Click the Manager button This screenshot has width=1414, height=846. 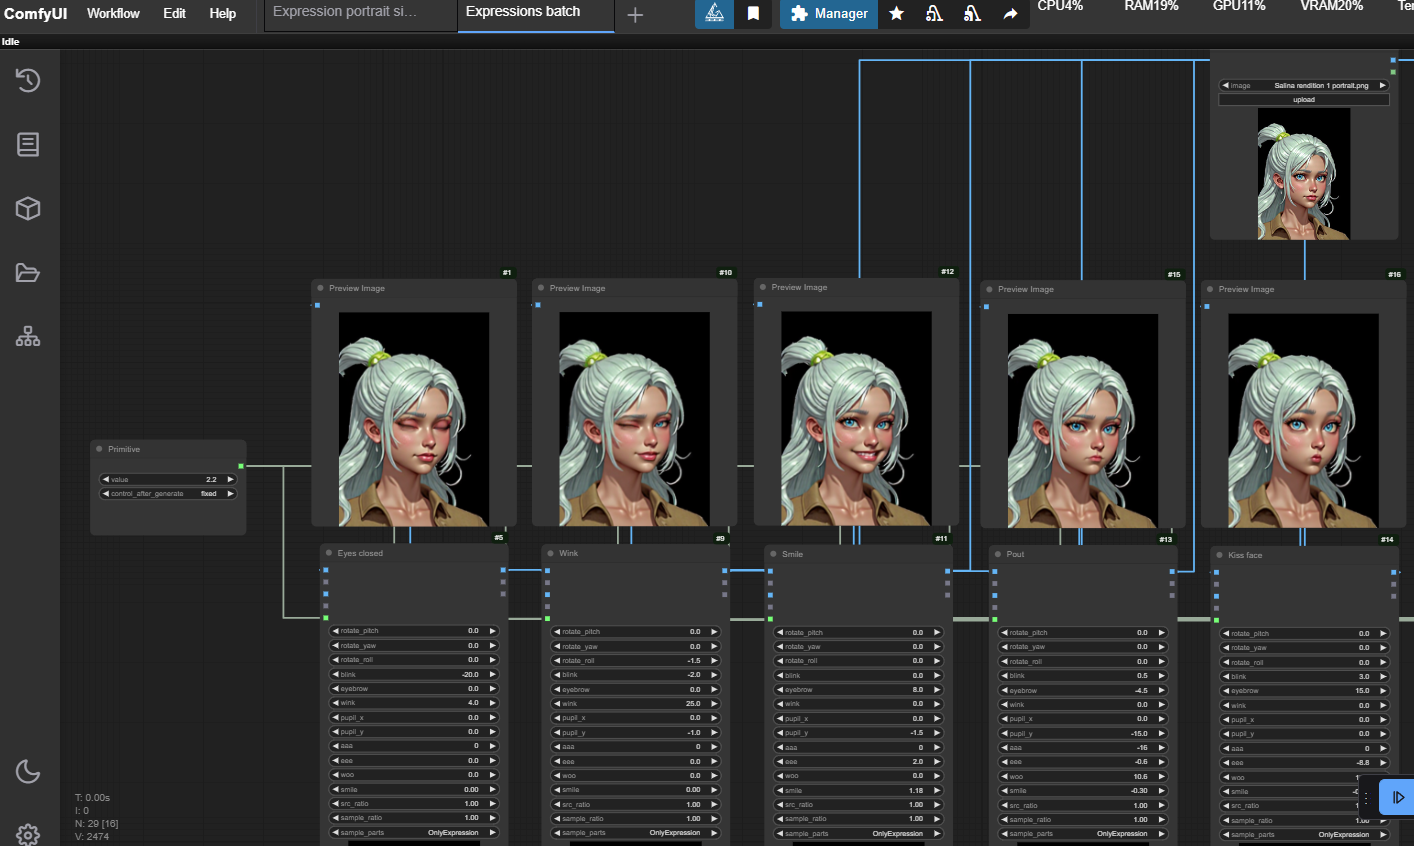point(829,13)
